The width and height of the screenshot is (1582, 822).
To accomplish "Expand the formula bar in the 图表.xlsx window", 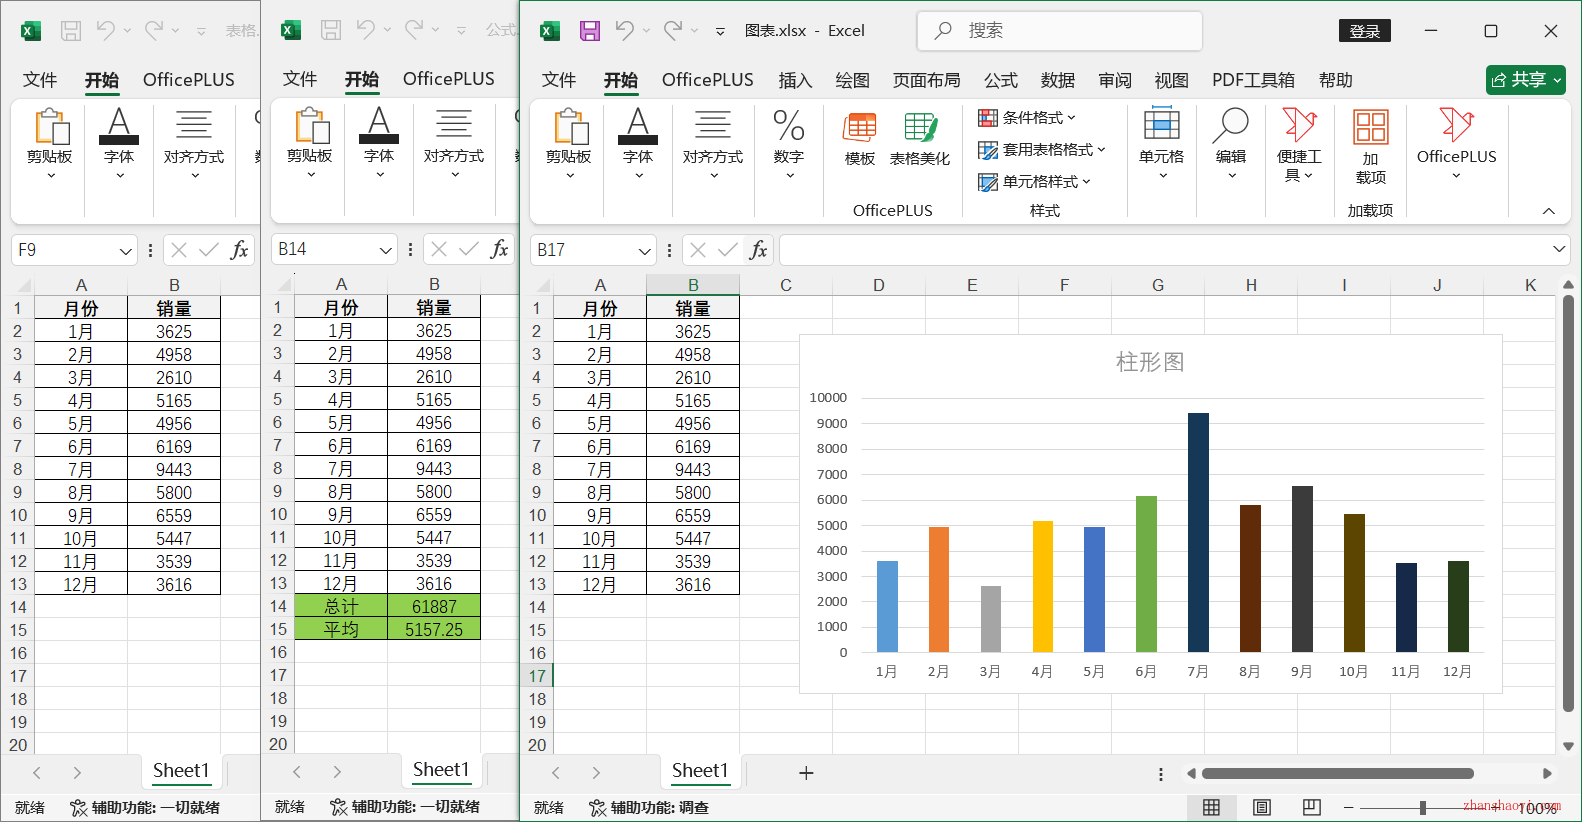I will (x=1559, y=249).
